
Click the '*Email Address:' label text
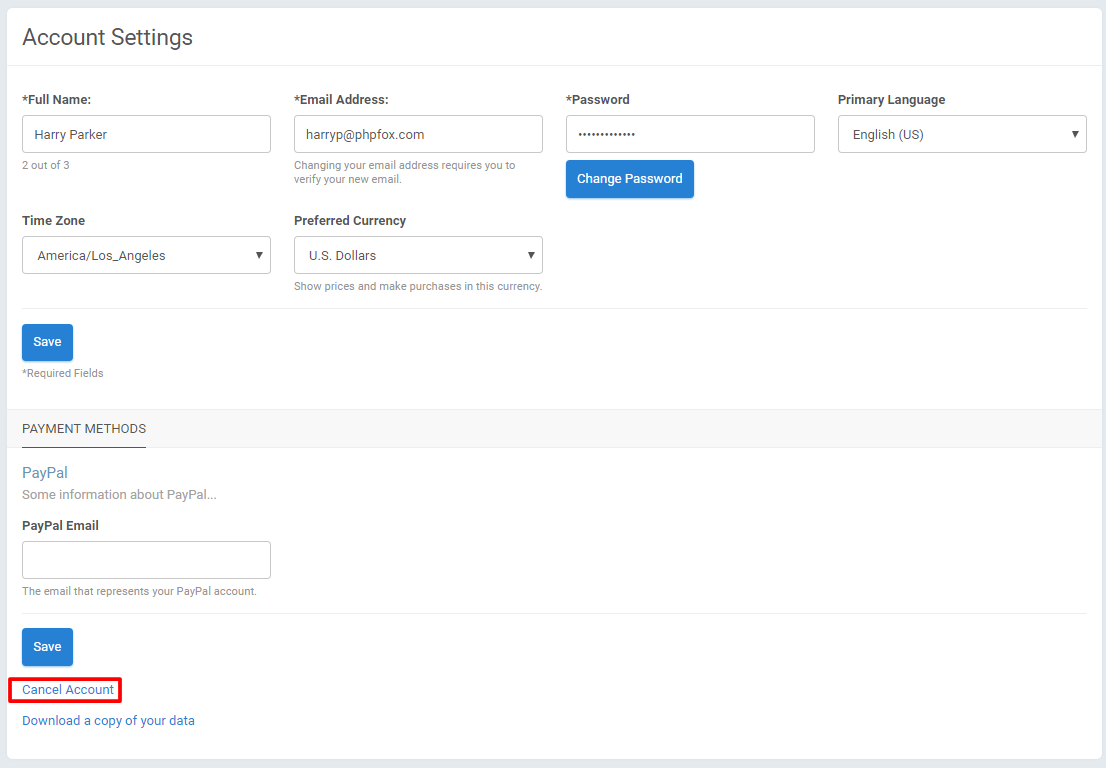coord(341,100)
